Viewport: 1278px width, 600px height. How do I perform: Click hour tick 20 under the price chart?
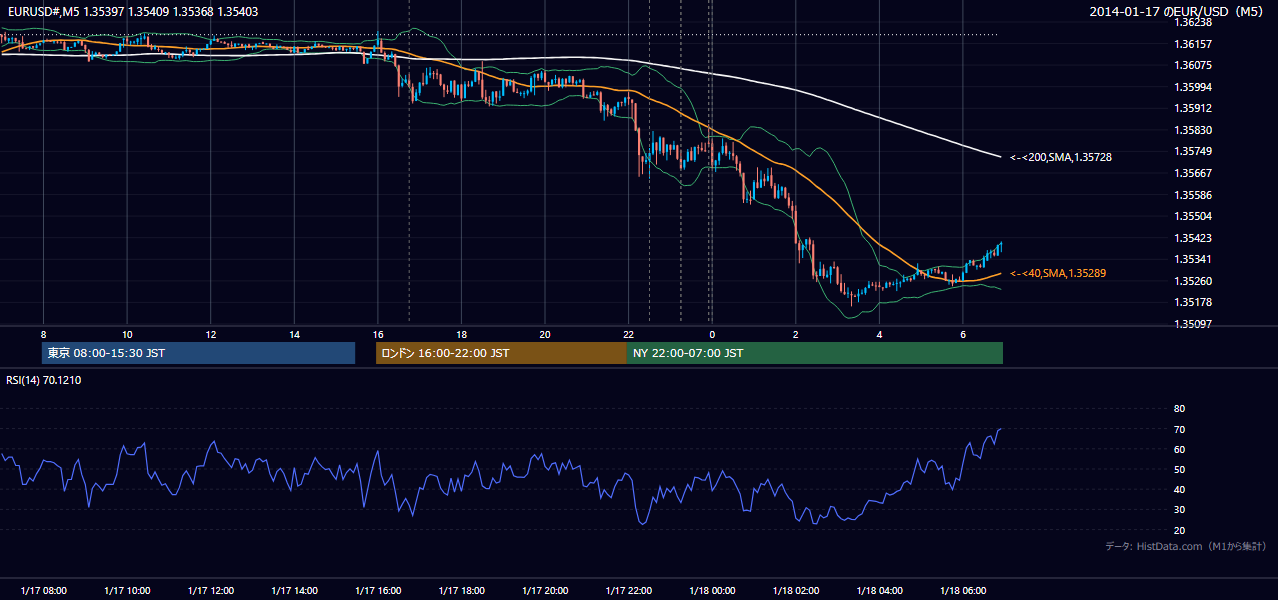coord(544,334)
